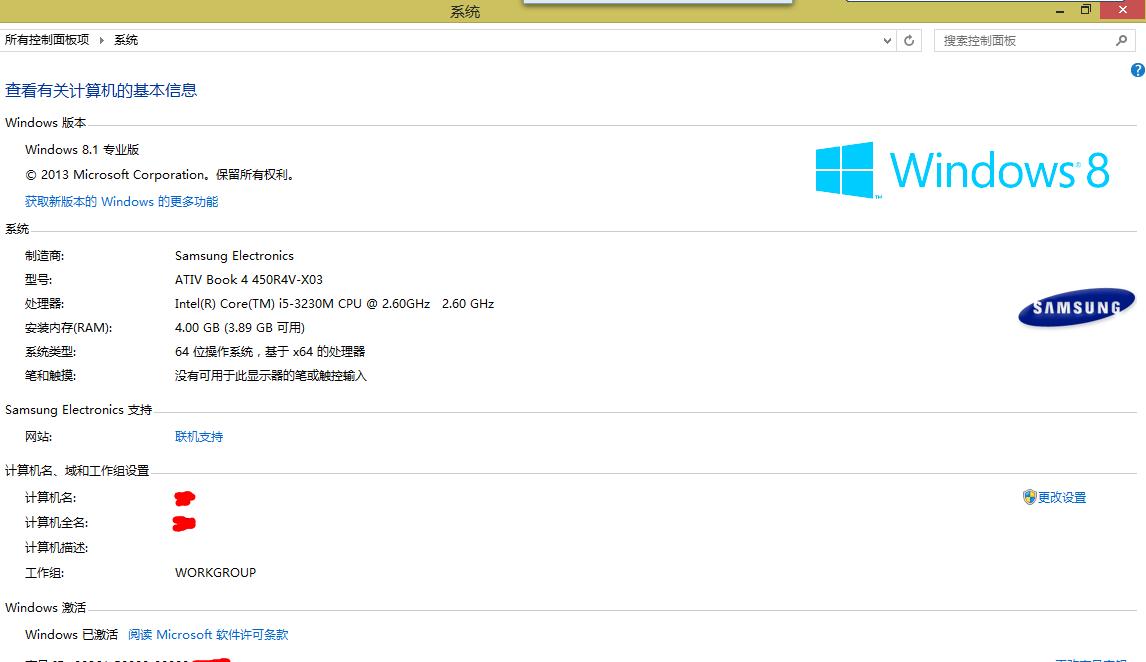Go to 所有控制面板项 in breadcrumb
1146x662 pixels.
click(47, 40)
